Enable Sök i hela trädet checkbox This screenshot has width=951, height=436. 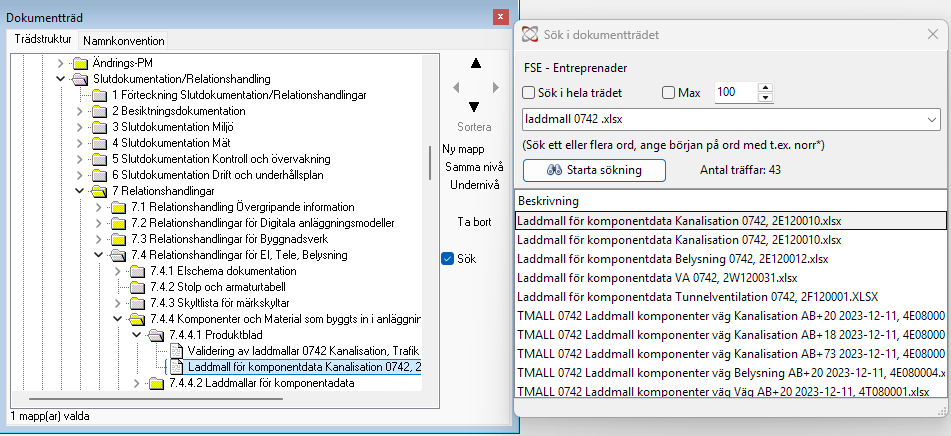pyautogui.click(x=528, y=93)
